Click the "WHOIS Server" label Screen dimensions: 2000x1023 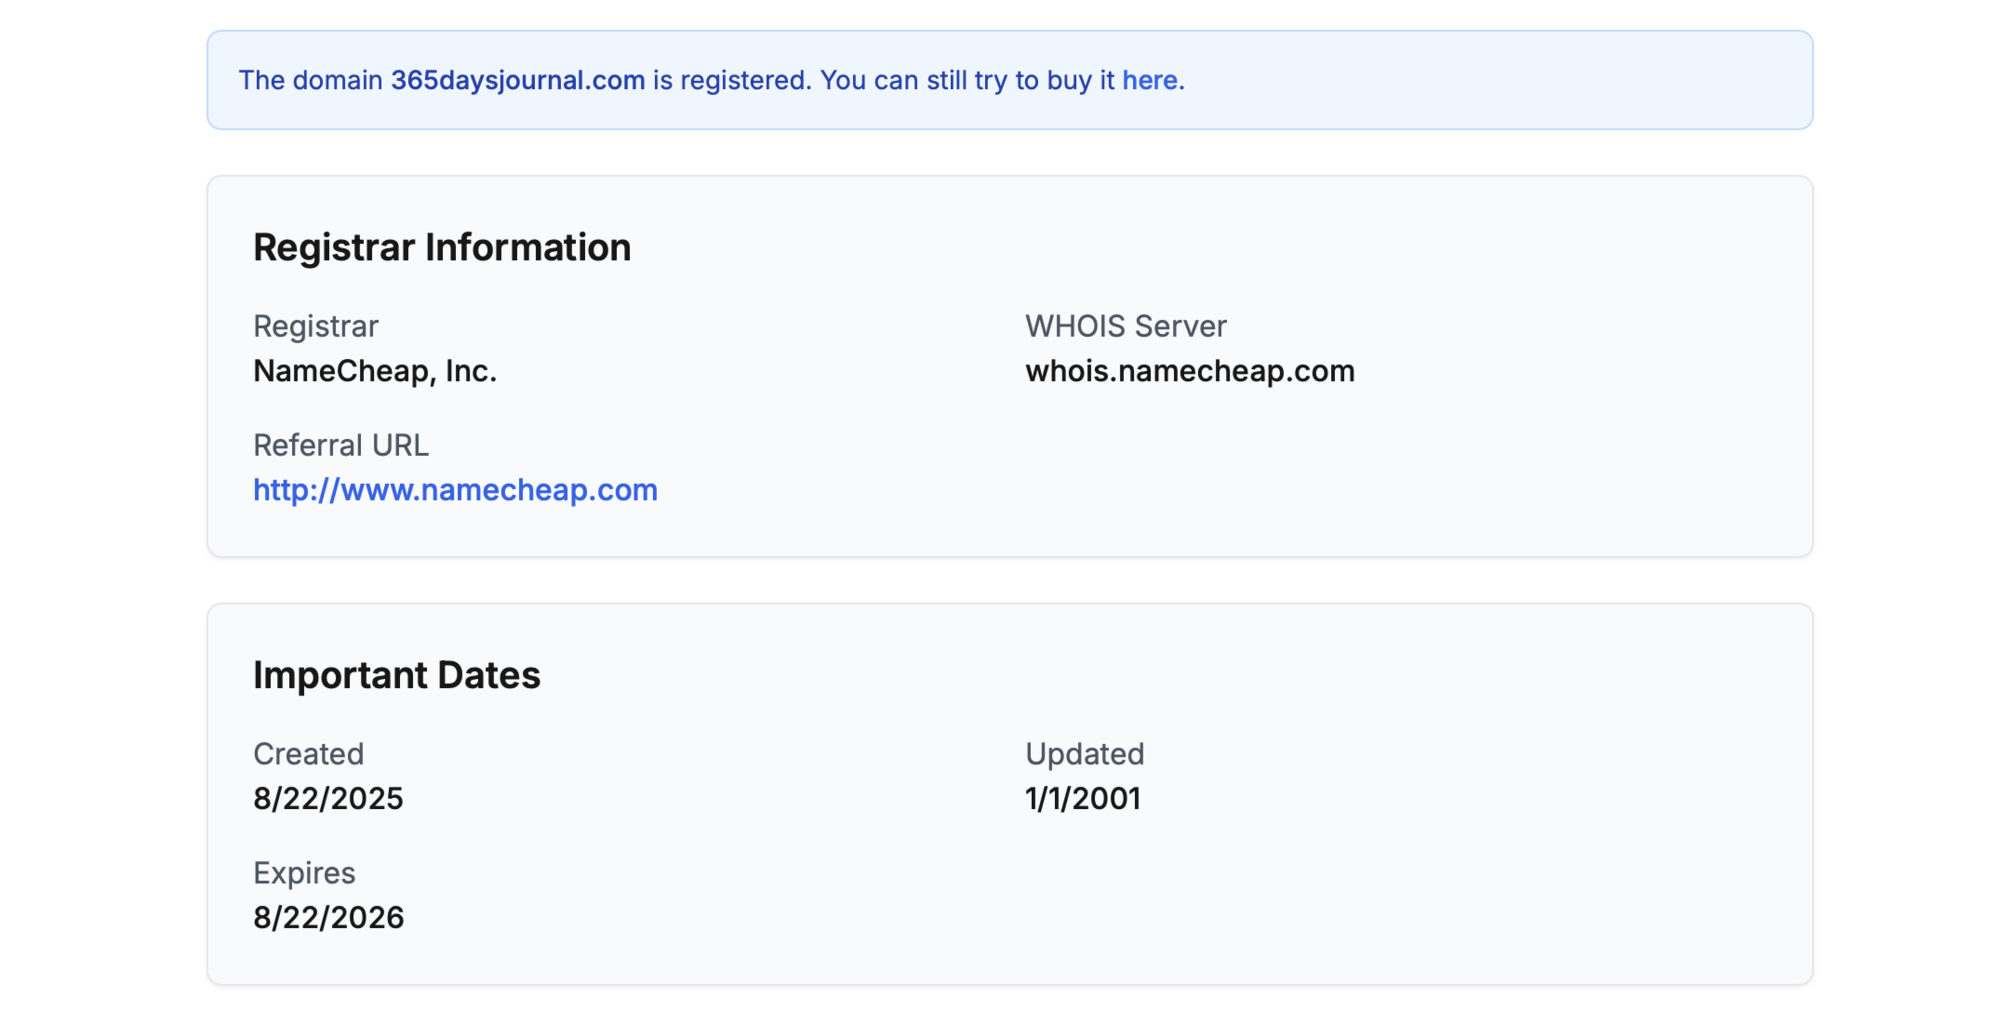[x=1125, y=326]
